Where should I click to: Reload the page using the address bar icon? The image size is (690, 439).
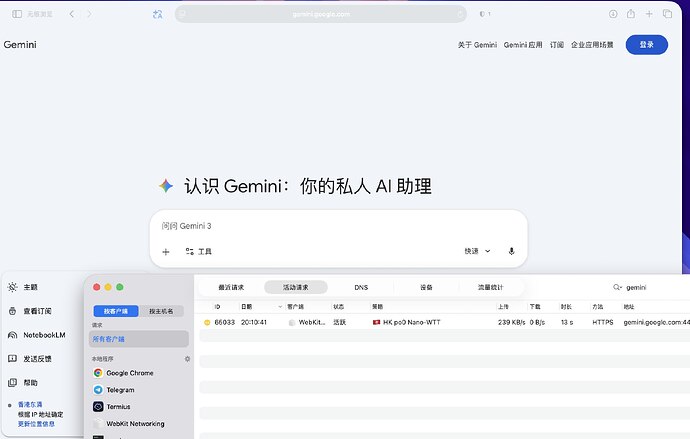coord(460,14)
